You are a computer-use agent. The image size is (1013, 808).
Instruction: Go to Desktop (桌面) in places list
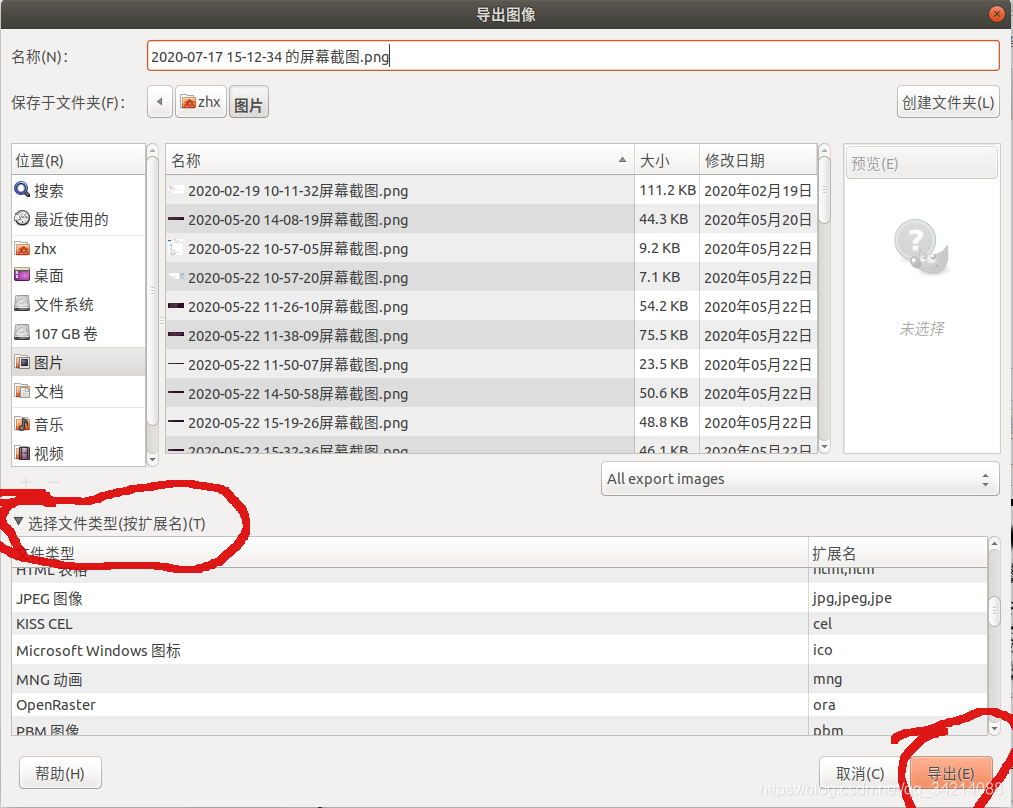coord(78,276)
